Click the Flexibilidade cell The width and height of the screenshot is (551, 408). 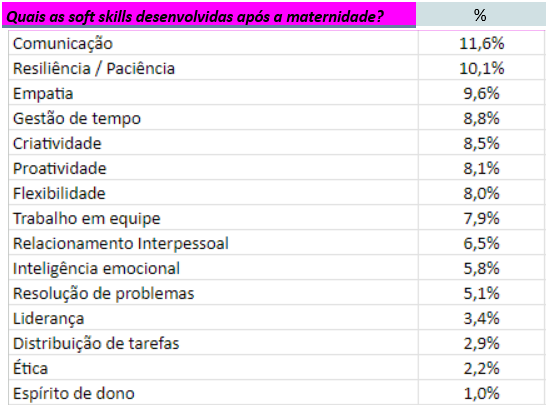tap(213, 193)
